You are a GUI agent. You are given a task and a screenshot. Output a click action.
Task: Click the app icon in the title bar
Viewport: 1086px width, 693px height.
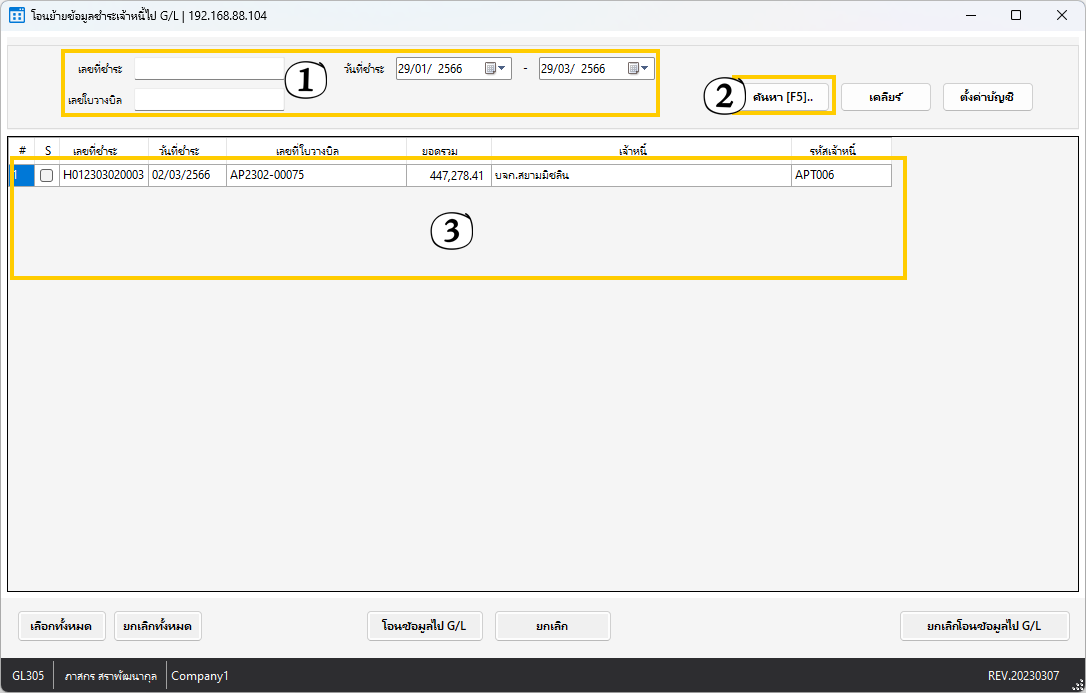(17, 16)
